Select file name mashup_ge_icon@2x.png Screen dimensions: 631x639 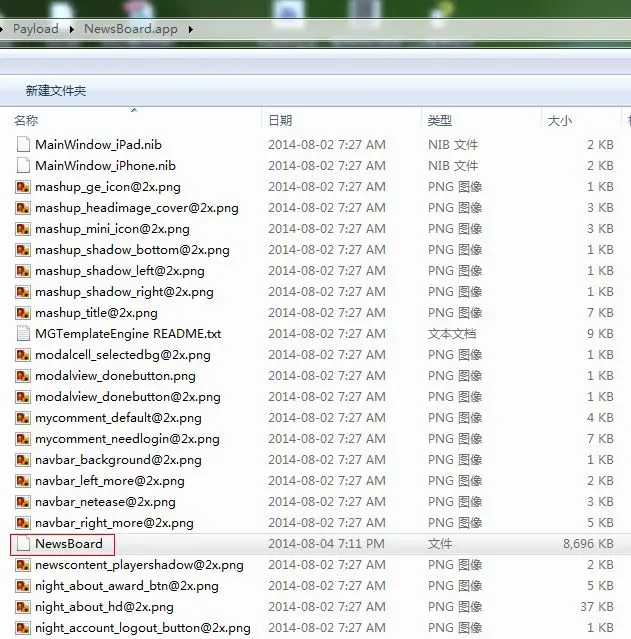click(108, 187)
